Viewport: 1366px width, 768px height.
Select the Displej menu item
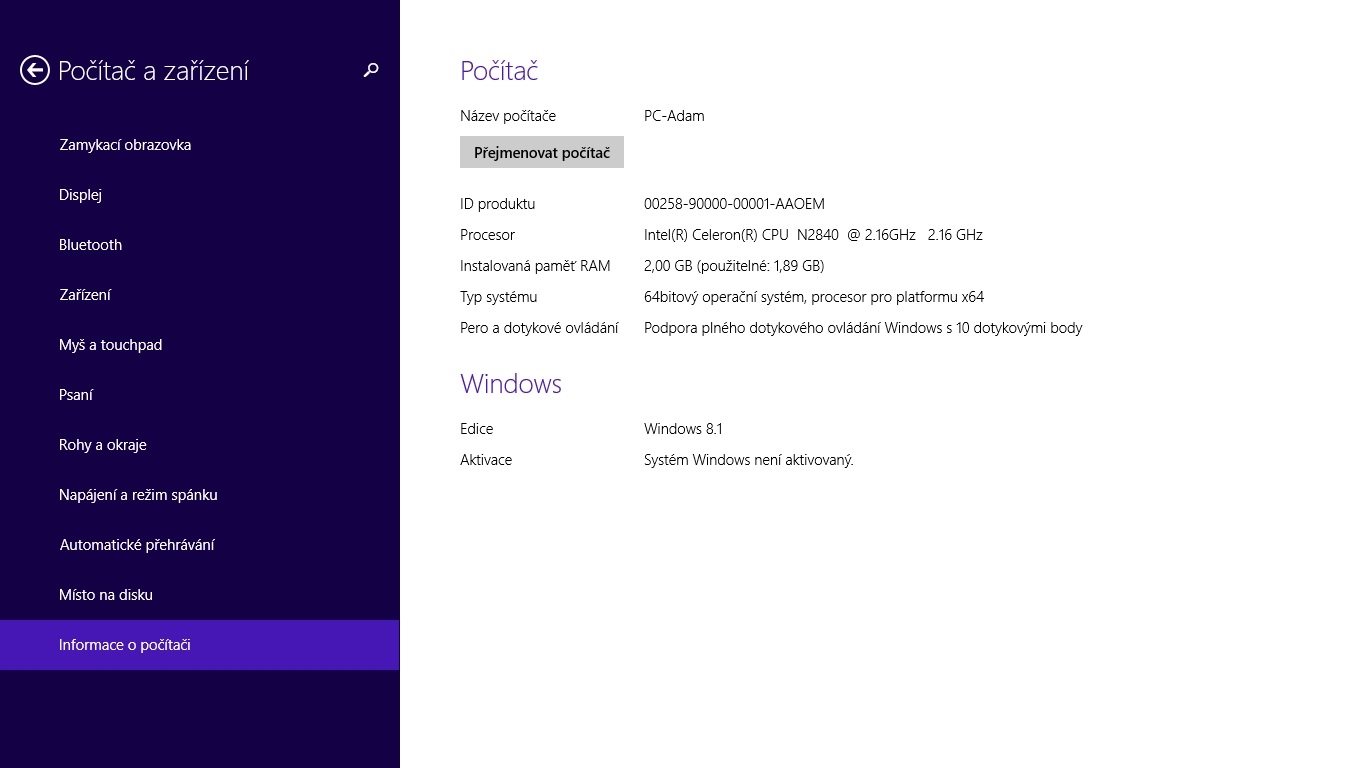pyautogui.click(x=80, y=195)
